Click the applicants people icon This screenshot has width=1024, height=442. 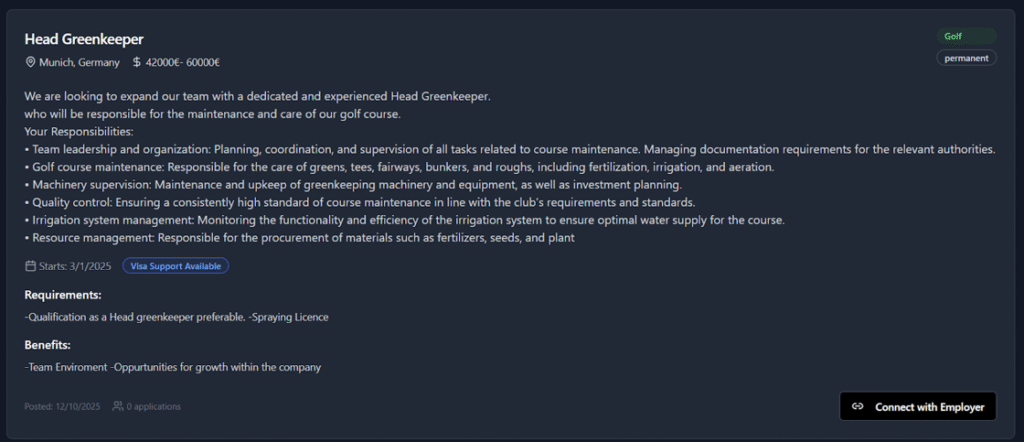[x=118, y=406]
